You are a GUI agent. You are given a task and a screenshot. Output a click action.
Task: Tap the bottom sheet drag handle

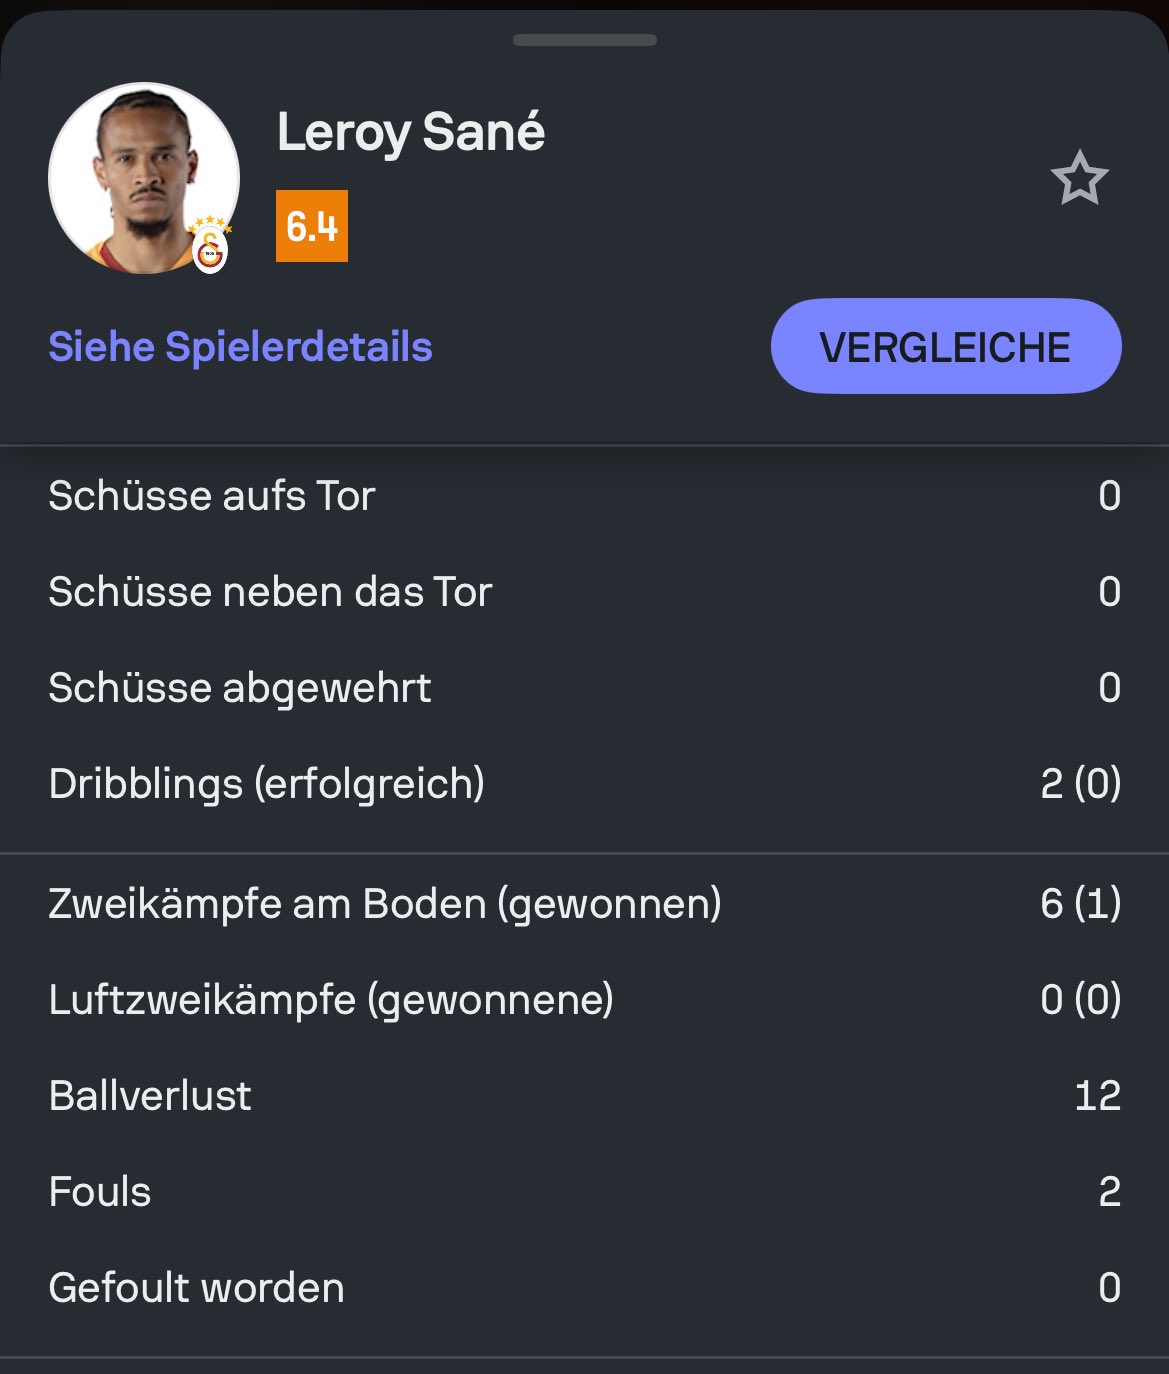[x=585, y=40]
